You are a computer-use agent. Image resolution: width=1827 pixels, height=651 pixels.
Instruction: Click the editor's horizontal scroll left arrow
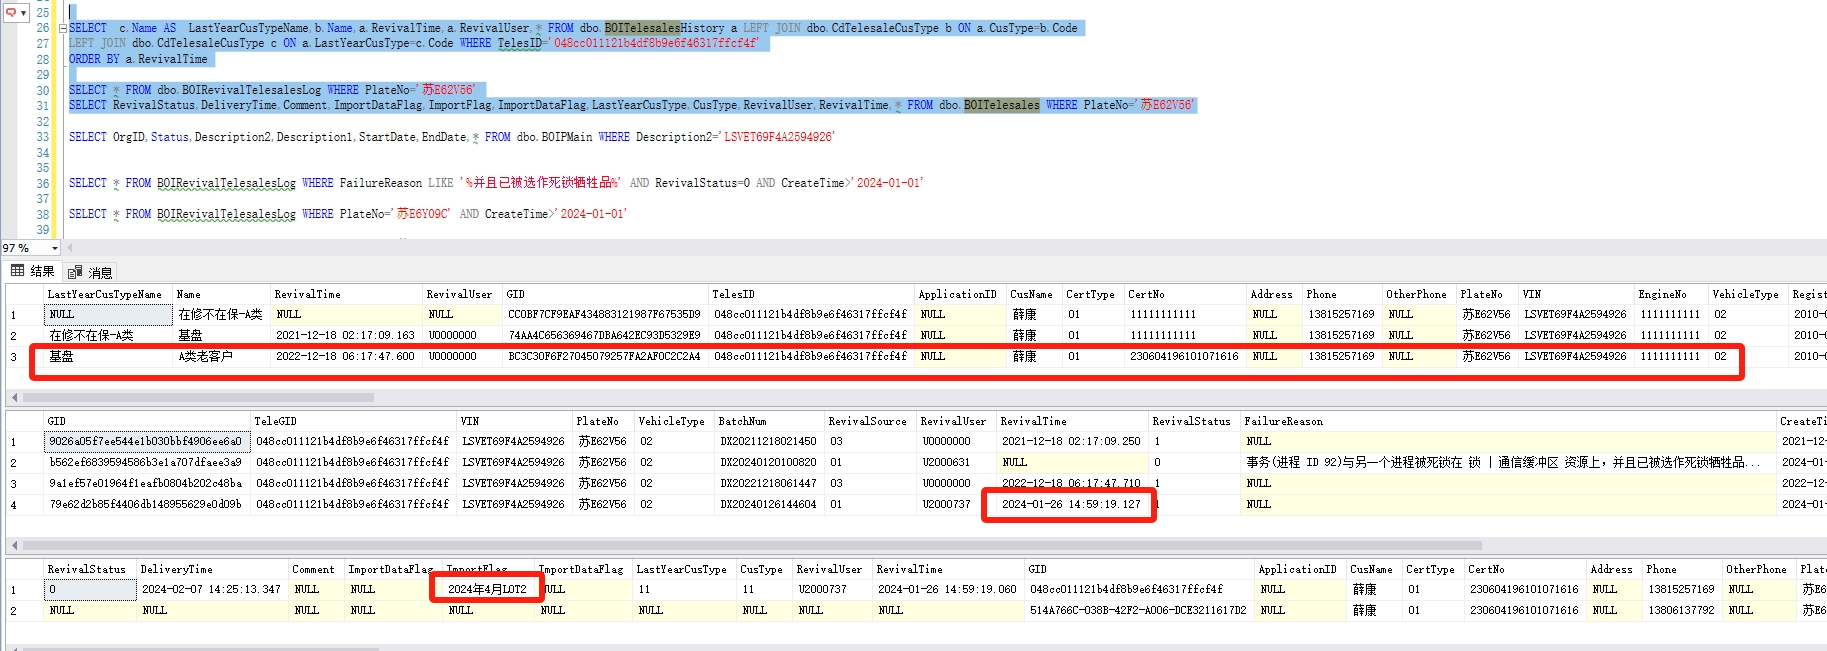click(x=71, y=247)
